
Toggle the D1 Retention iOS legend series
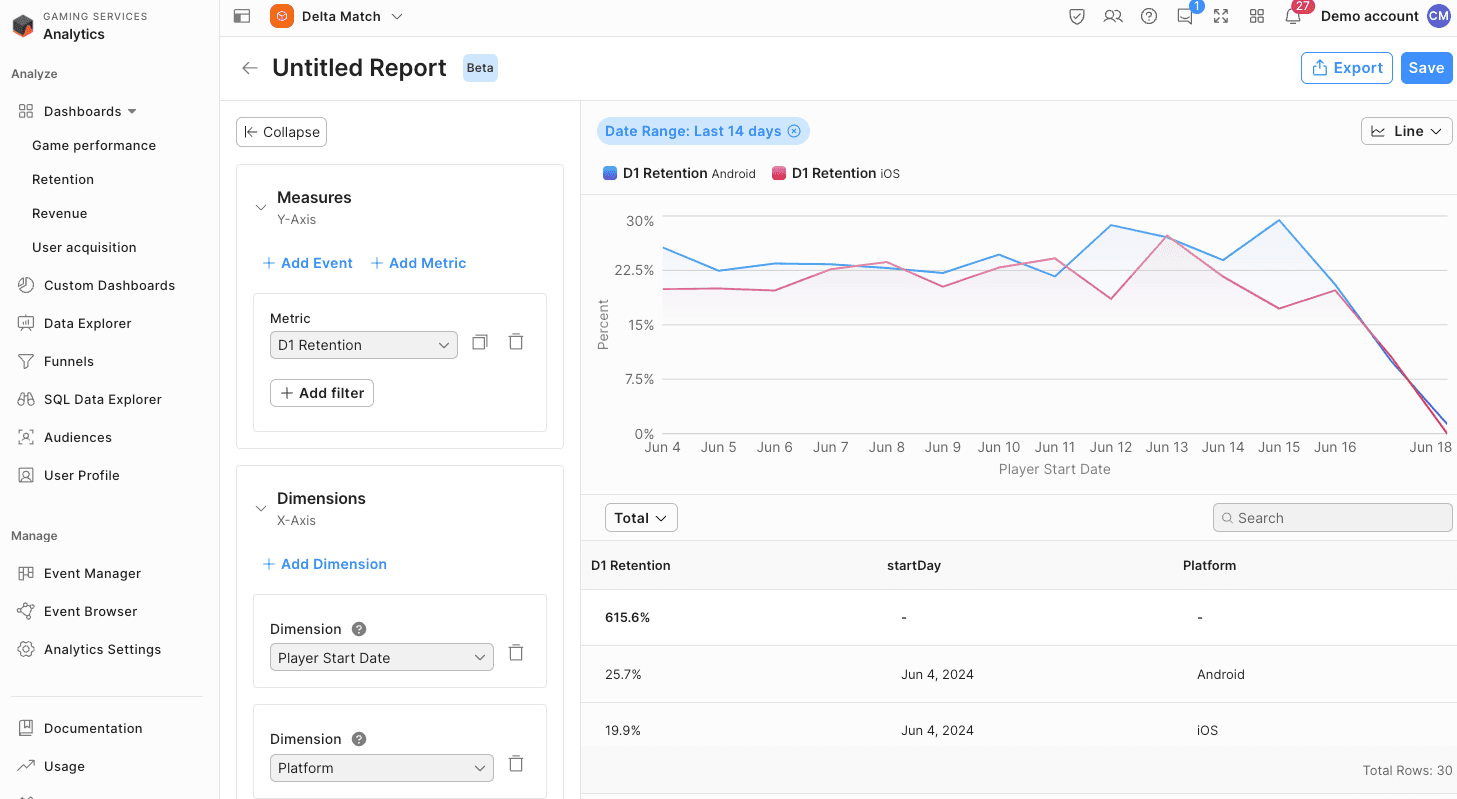836,174
